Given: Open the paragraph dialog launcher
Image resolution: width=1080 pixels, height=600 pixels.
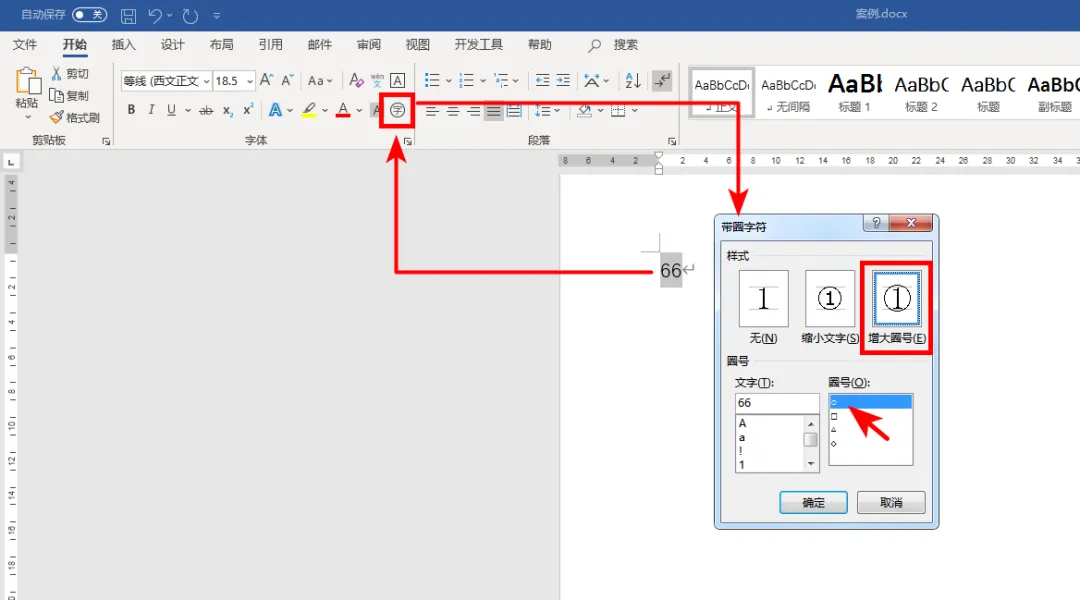Looking at the screenshot, I should pyautogui.click(x=672, y=141).
